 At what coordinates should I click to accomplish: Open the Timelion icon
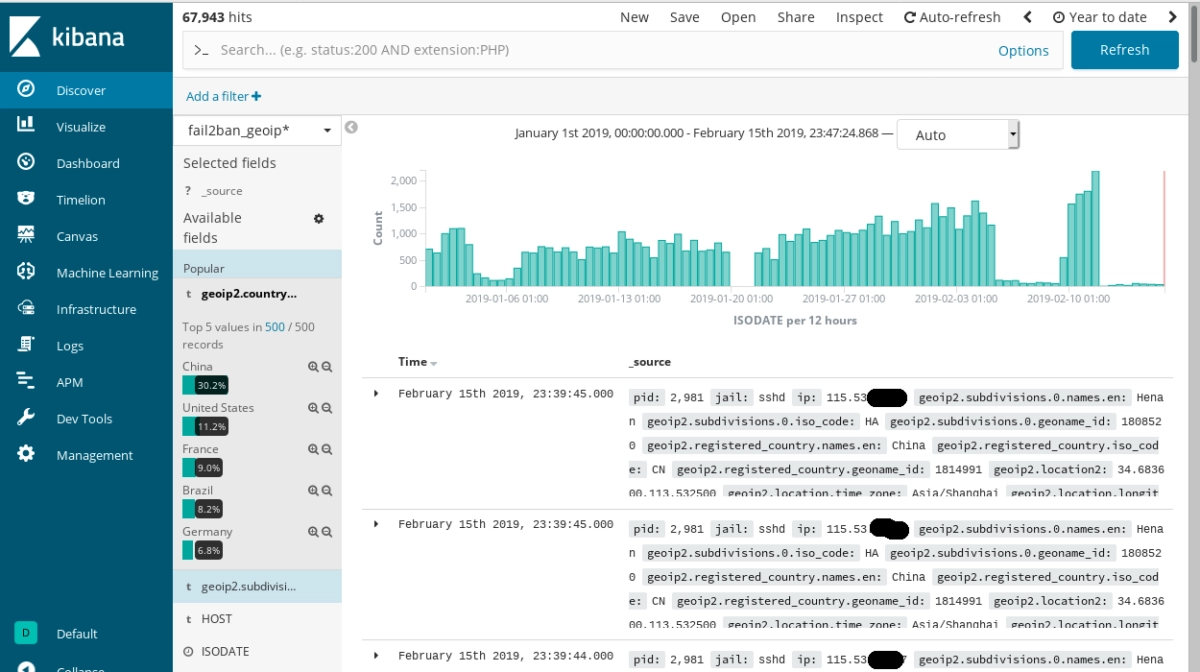tap(26, 199)
